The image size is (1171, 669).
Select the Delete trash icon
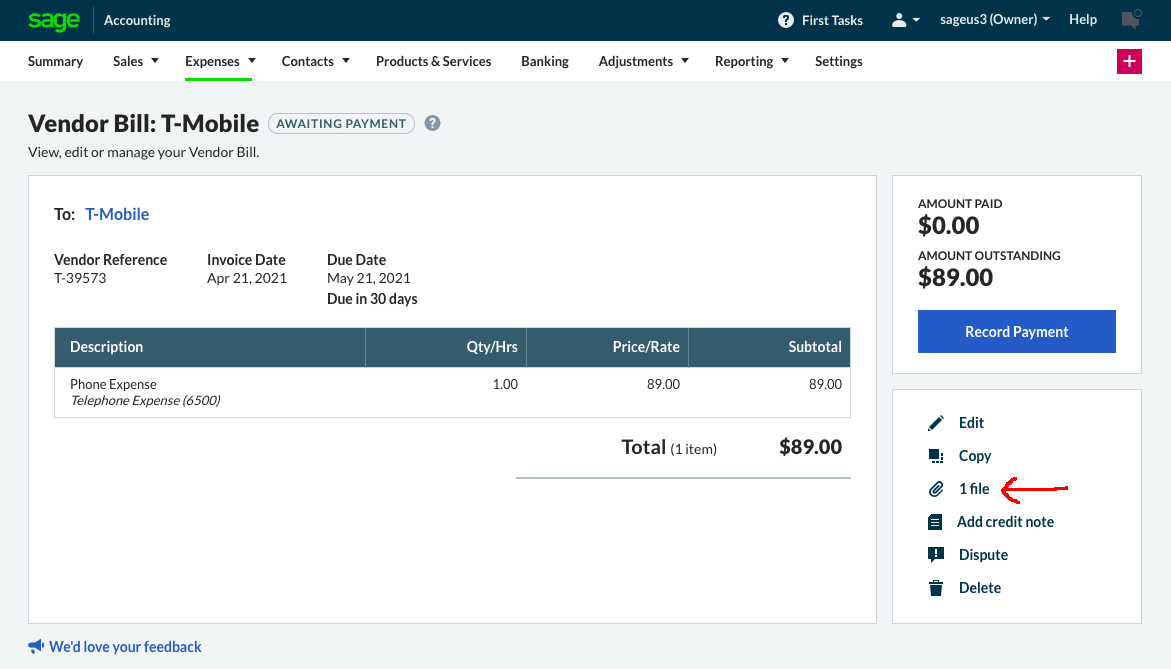click(x=936, y=587)
